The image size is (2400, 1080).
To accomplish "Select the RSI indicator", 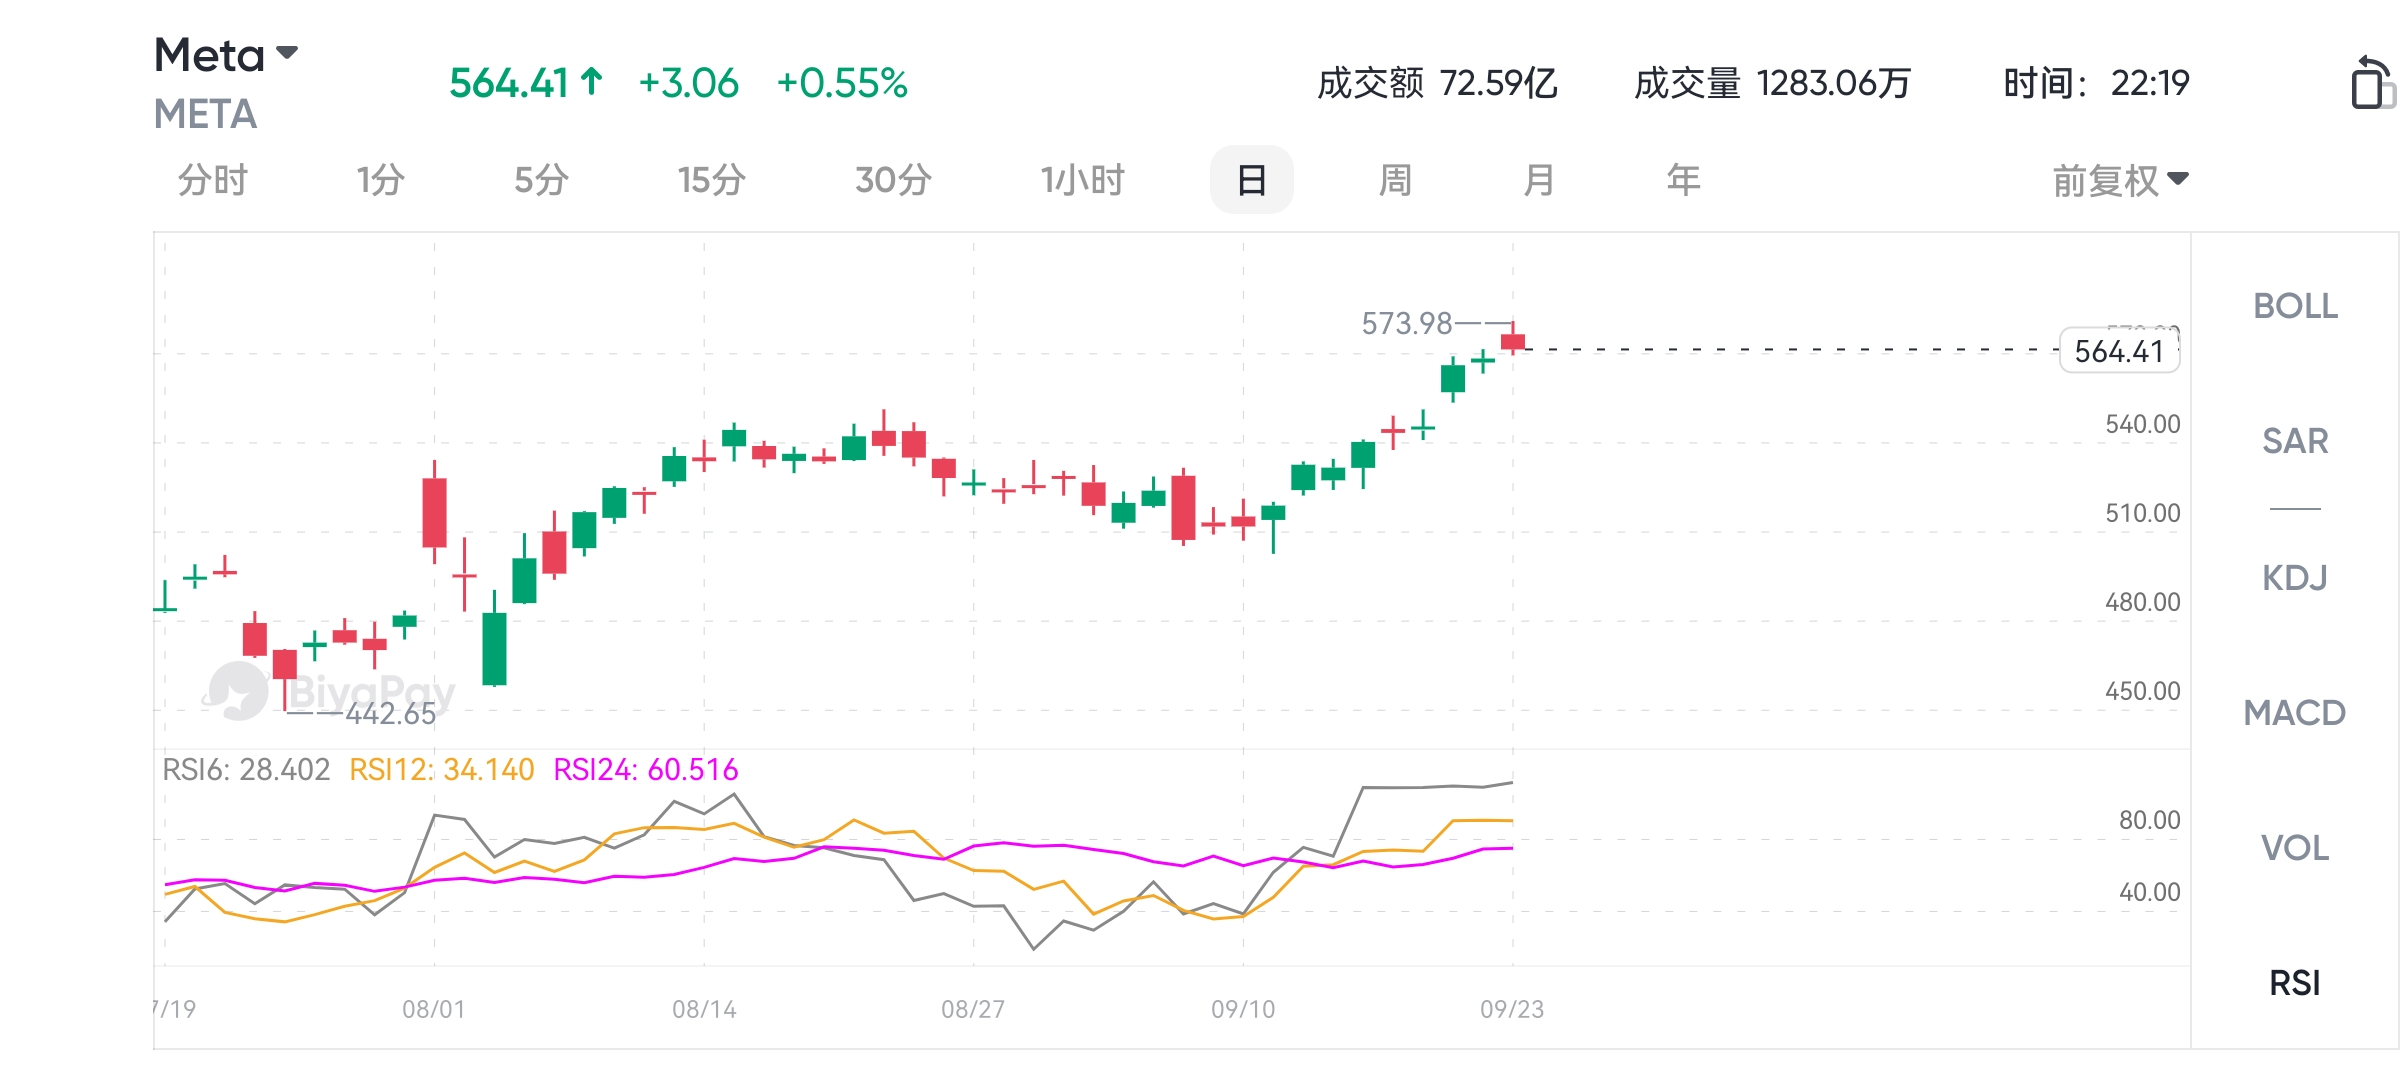I will tap(2295, 983).
